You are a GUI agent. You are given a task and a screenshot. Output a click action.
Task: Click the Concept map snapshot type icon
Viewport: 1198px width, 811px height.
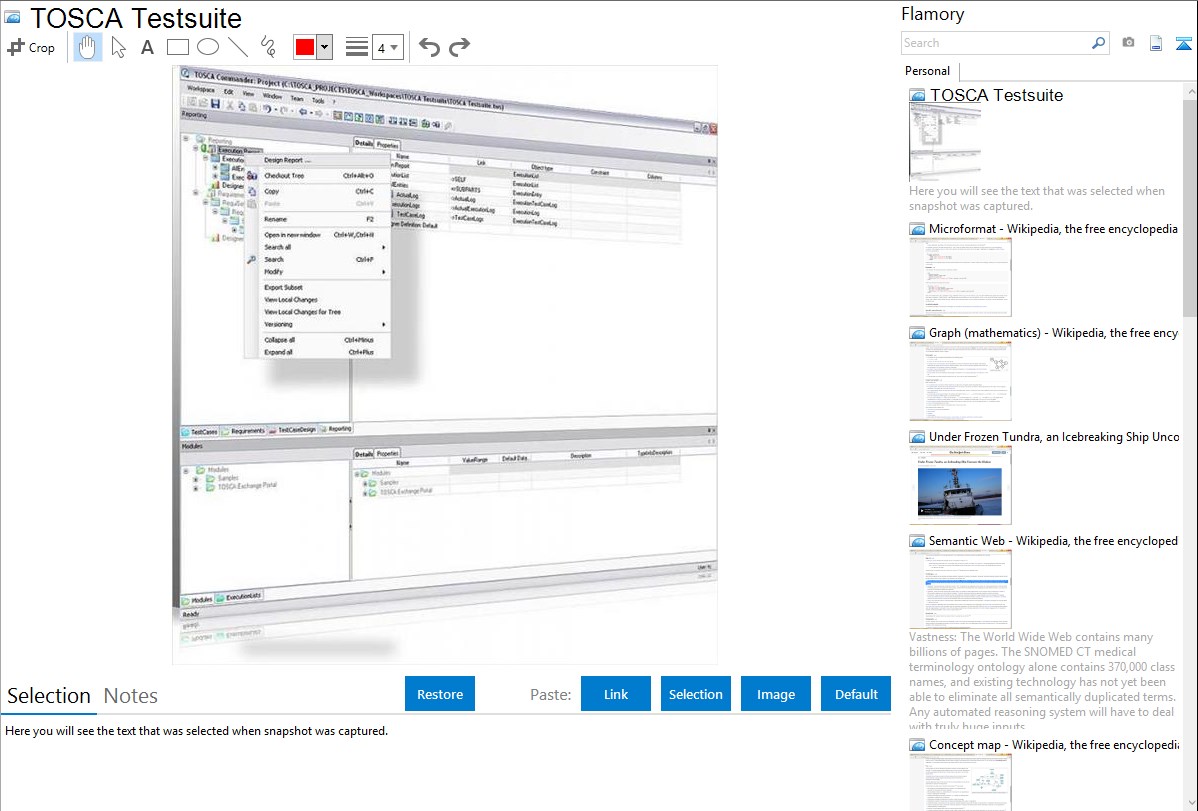(917, 745)
